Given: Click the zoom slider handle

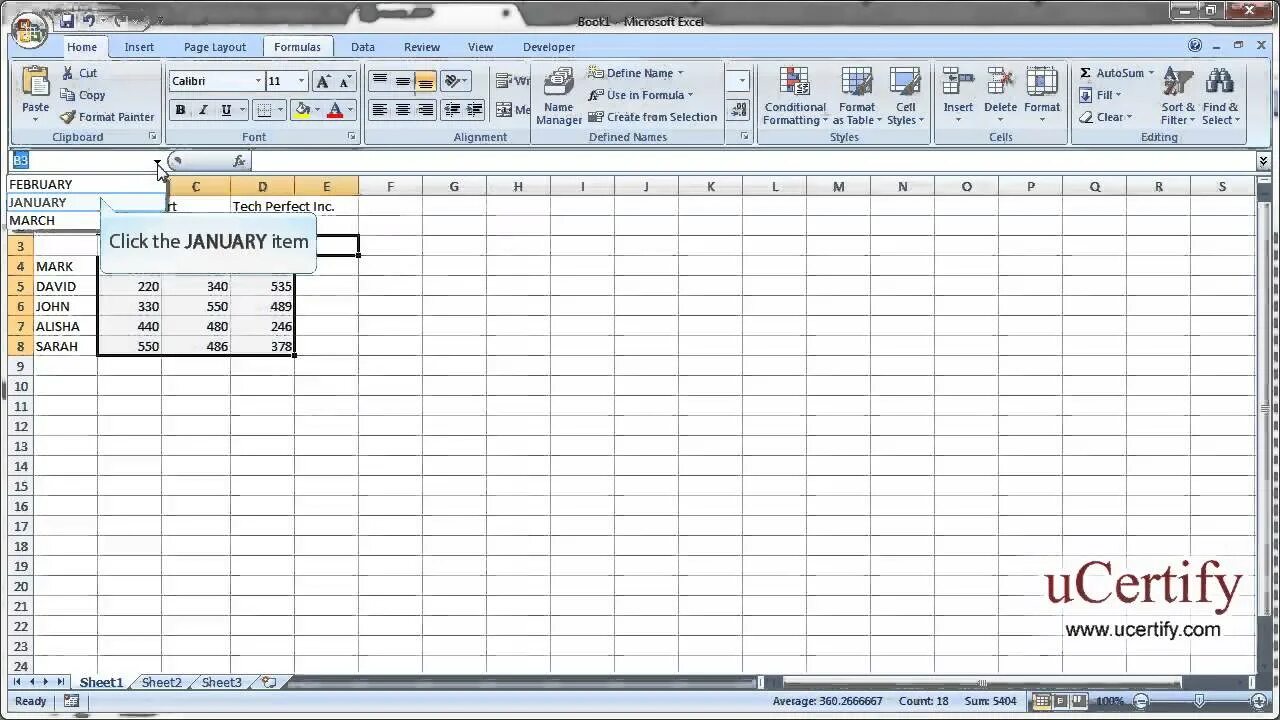Looking at the screenshot, I should click(x=1198, y=701).
